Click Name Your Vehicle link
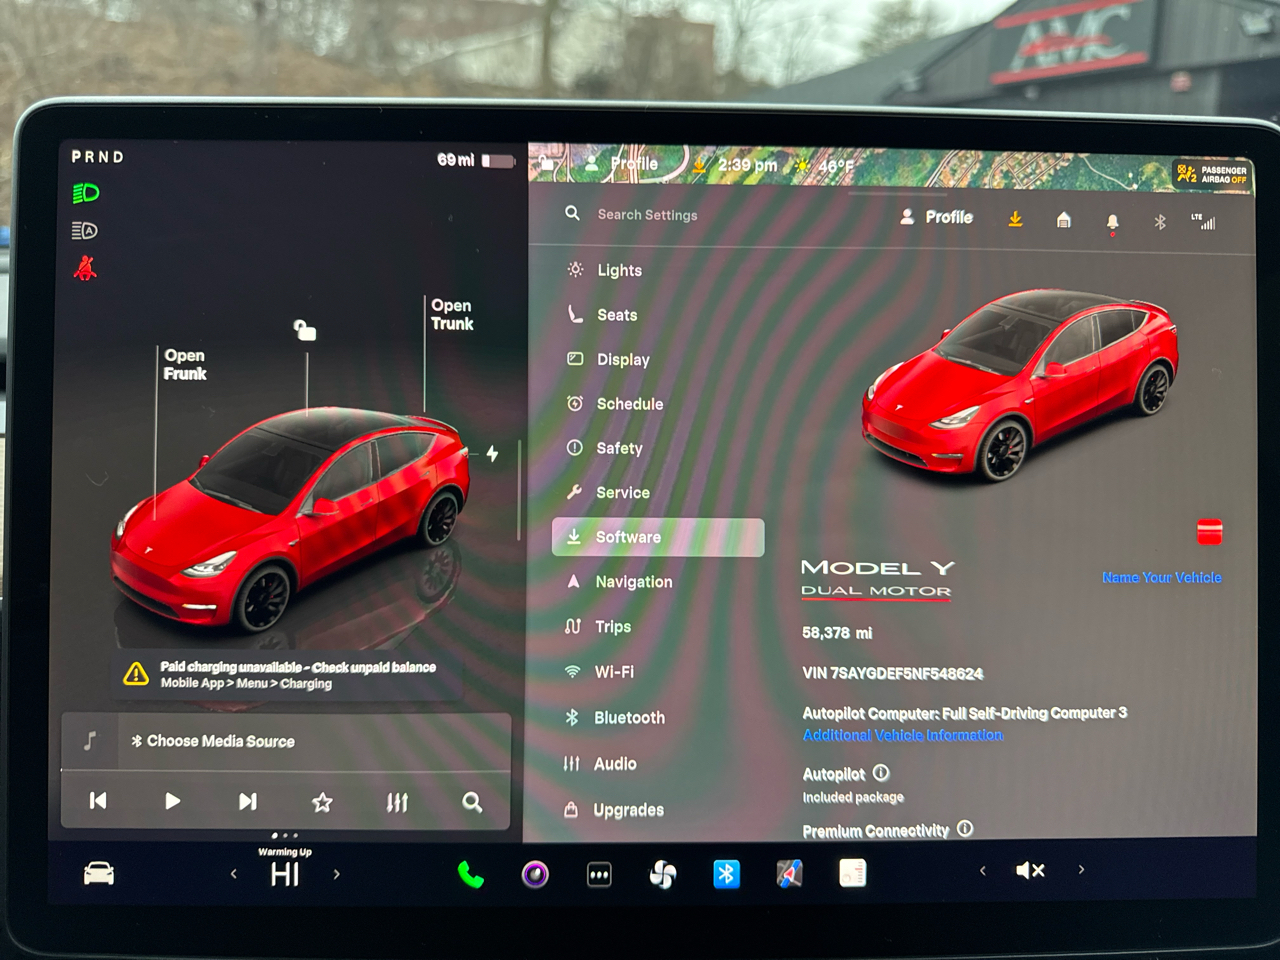Viewport: 1280px width, 960px height. point(1161,577)
